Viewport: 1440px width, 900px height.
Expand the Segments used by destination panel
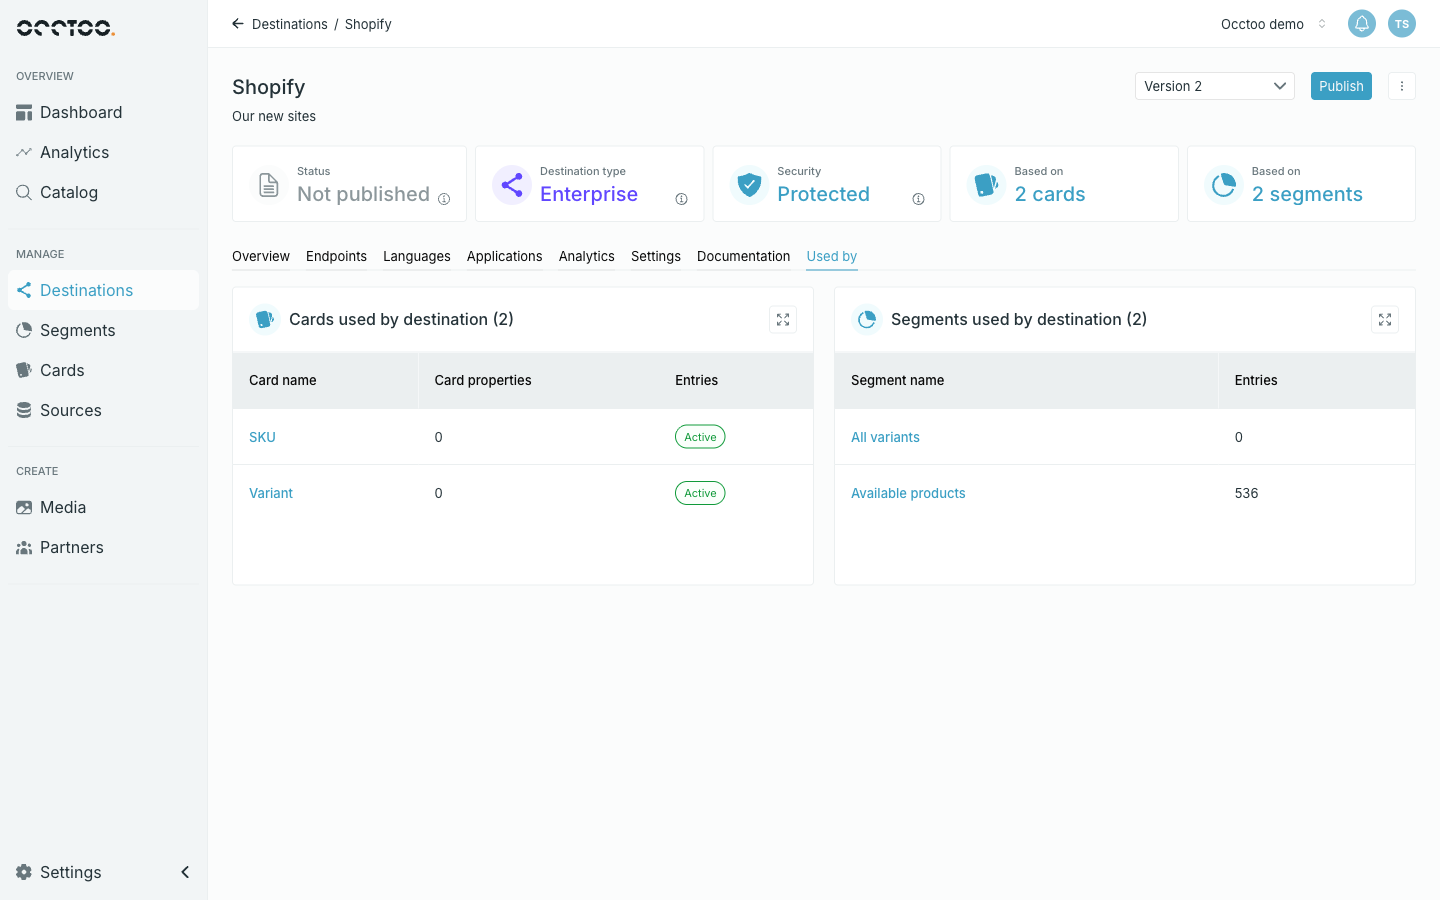point(1385,320)
